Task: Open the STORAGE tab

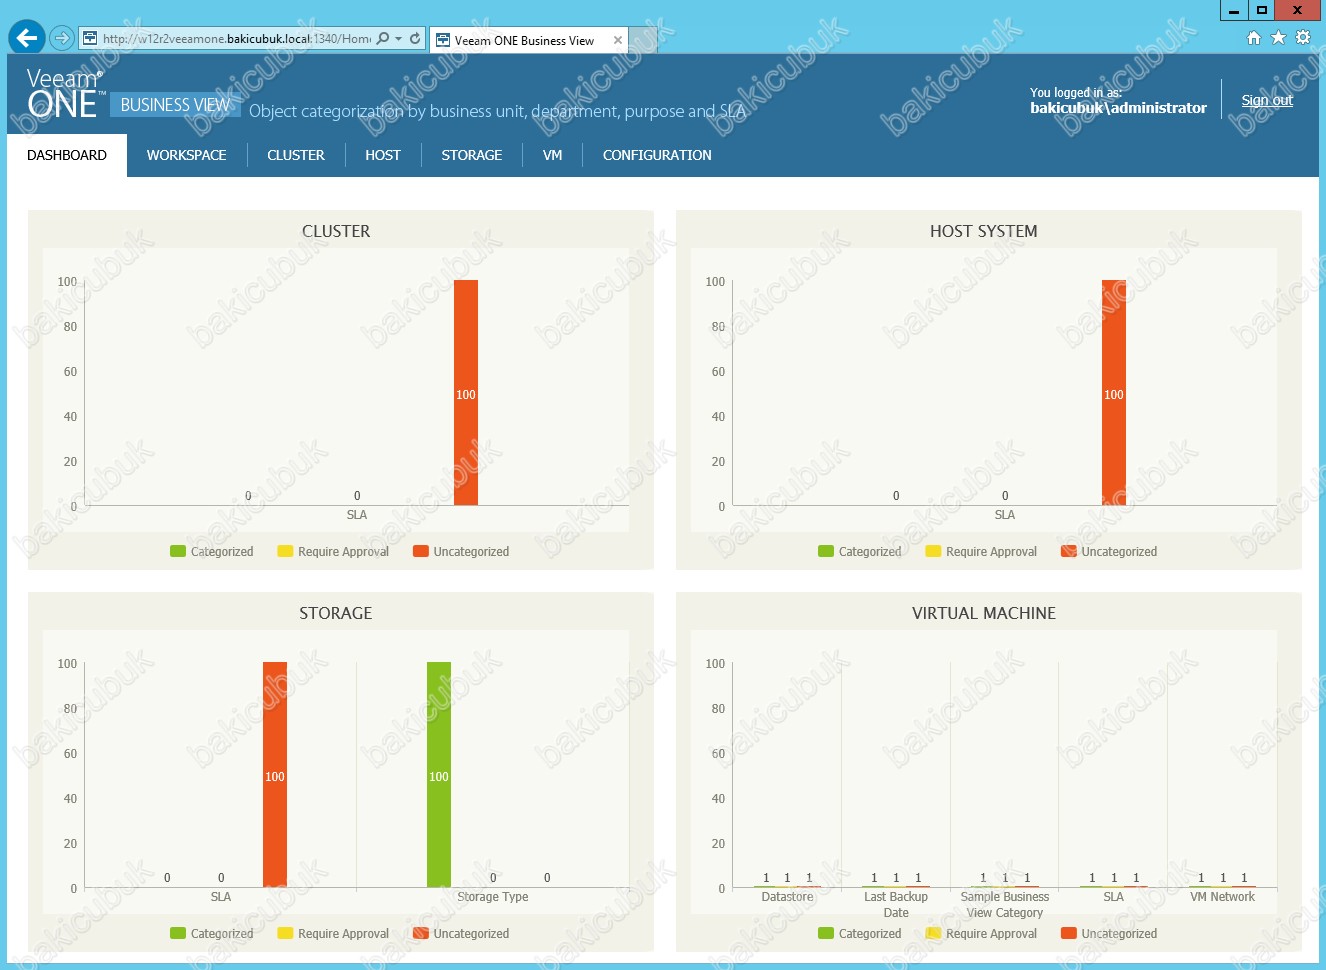Action: tap(472, 155)
